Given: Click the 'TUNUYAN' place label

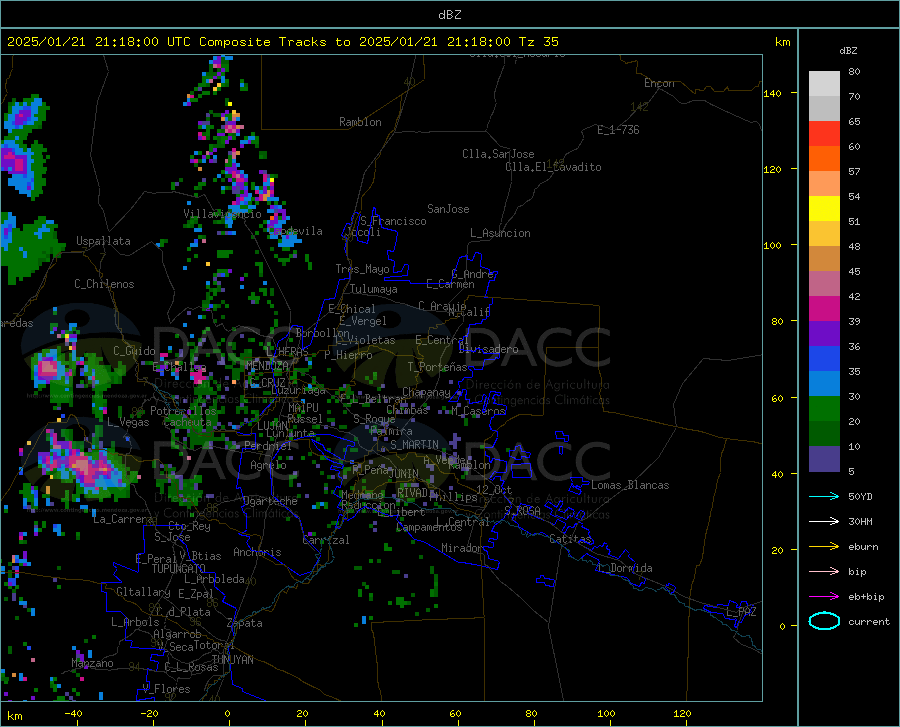Looking at the screenshot, I should coord(232,660).
